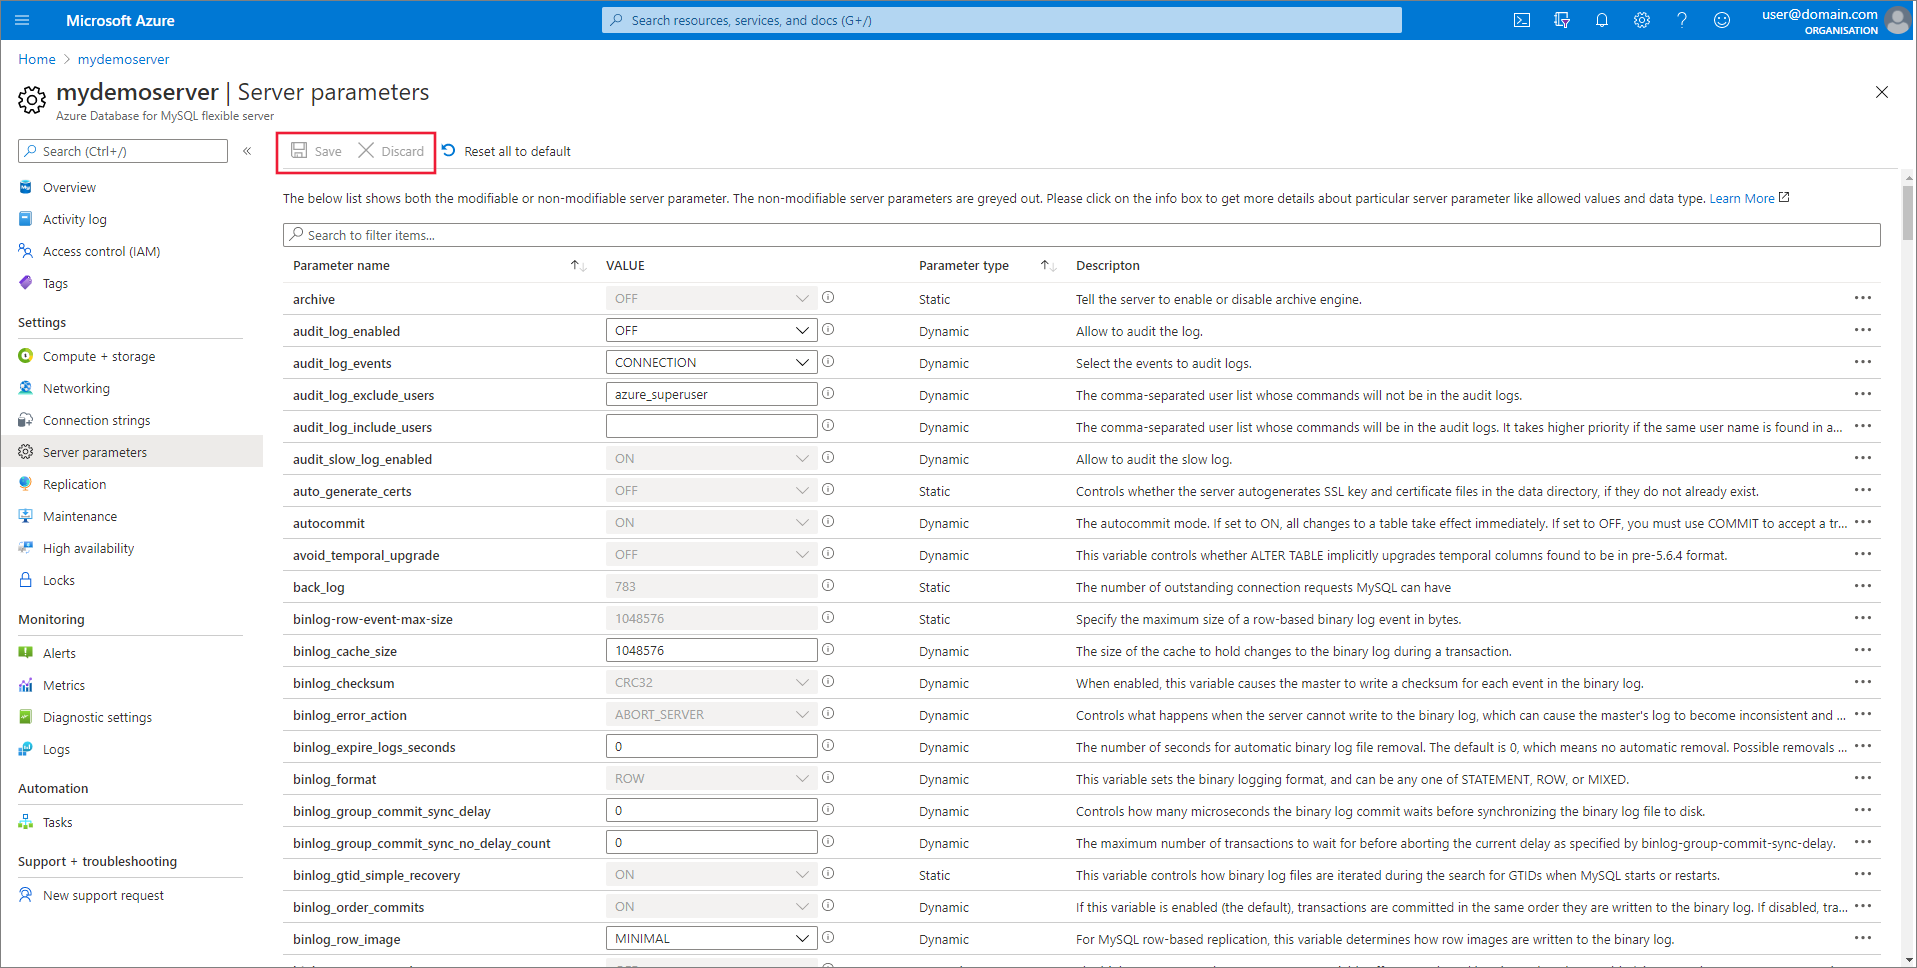Image resolution: width=1917 pixels, height=968 pixels.
Task: Click info icon for audit_log_enabled
Action: click(x=828, y=330)
